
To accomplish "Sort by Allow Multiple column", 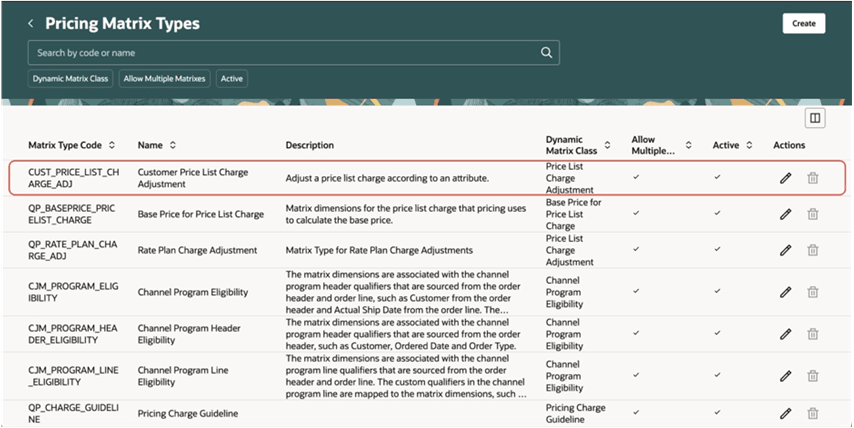I will 688,145.
